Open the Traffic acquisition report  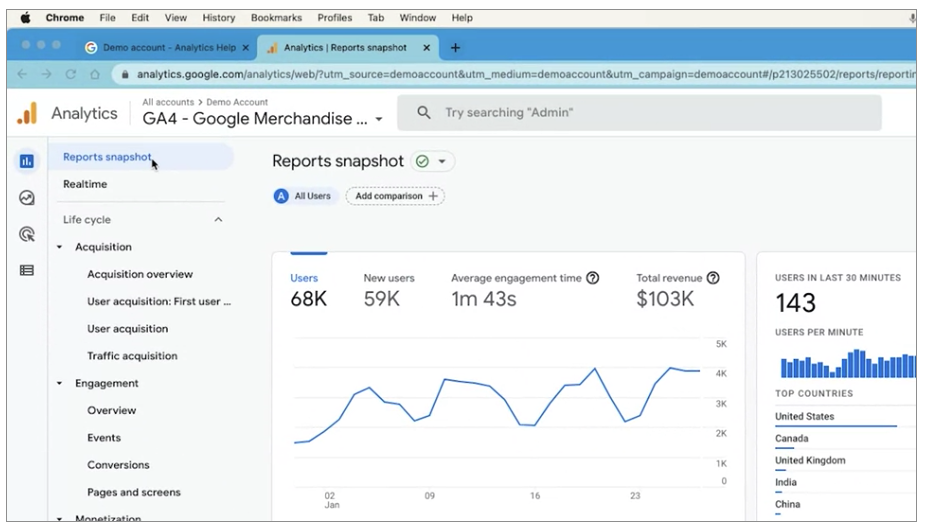(132, 356)
